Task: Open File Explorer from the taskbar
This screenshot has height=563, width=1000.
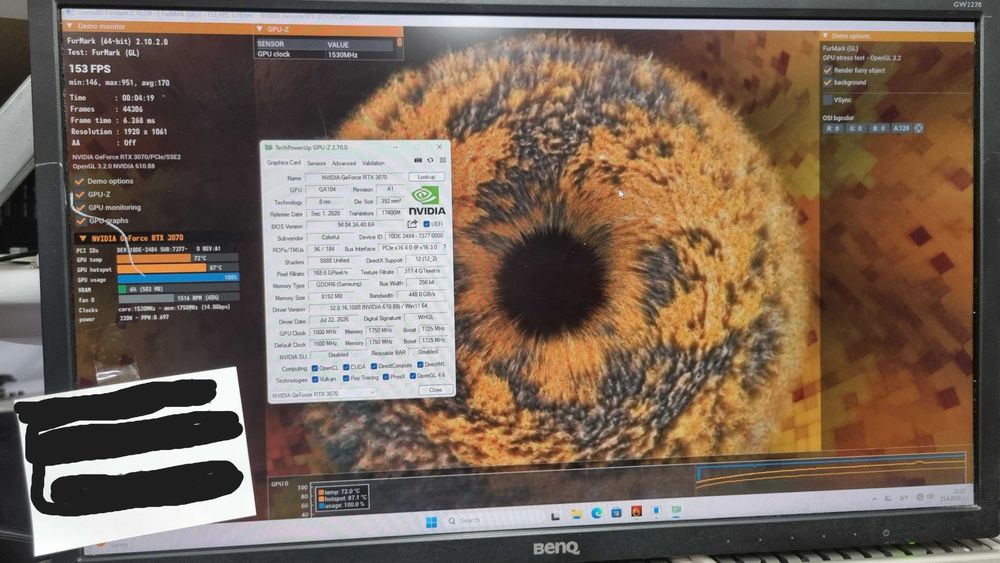Action: click(x=576, y=514)
